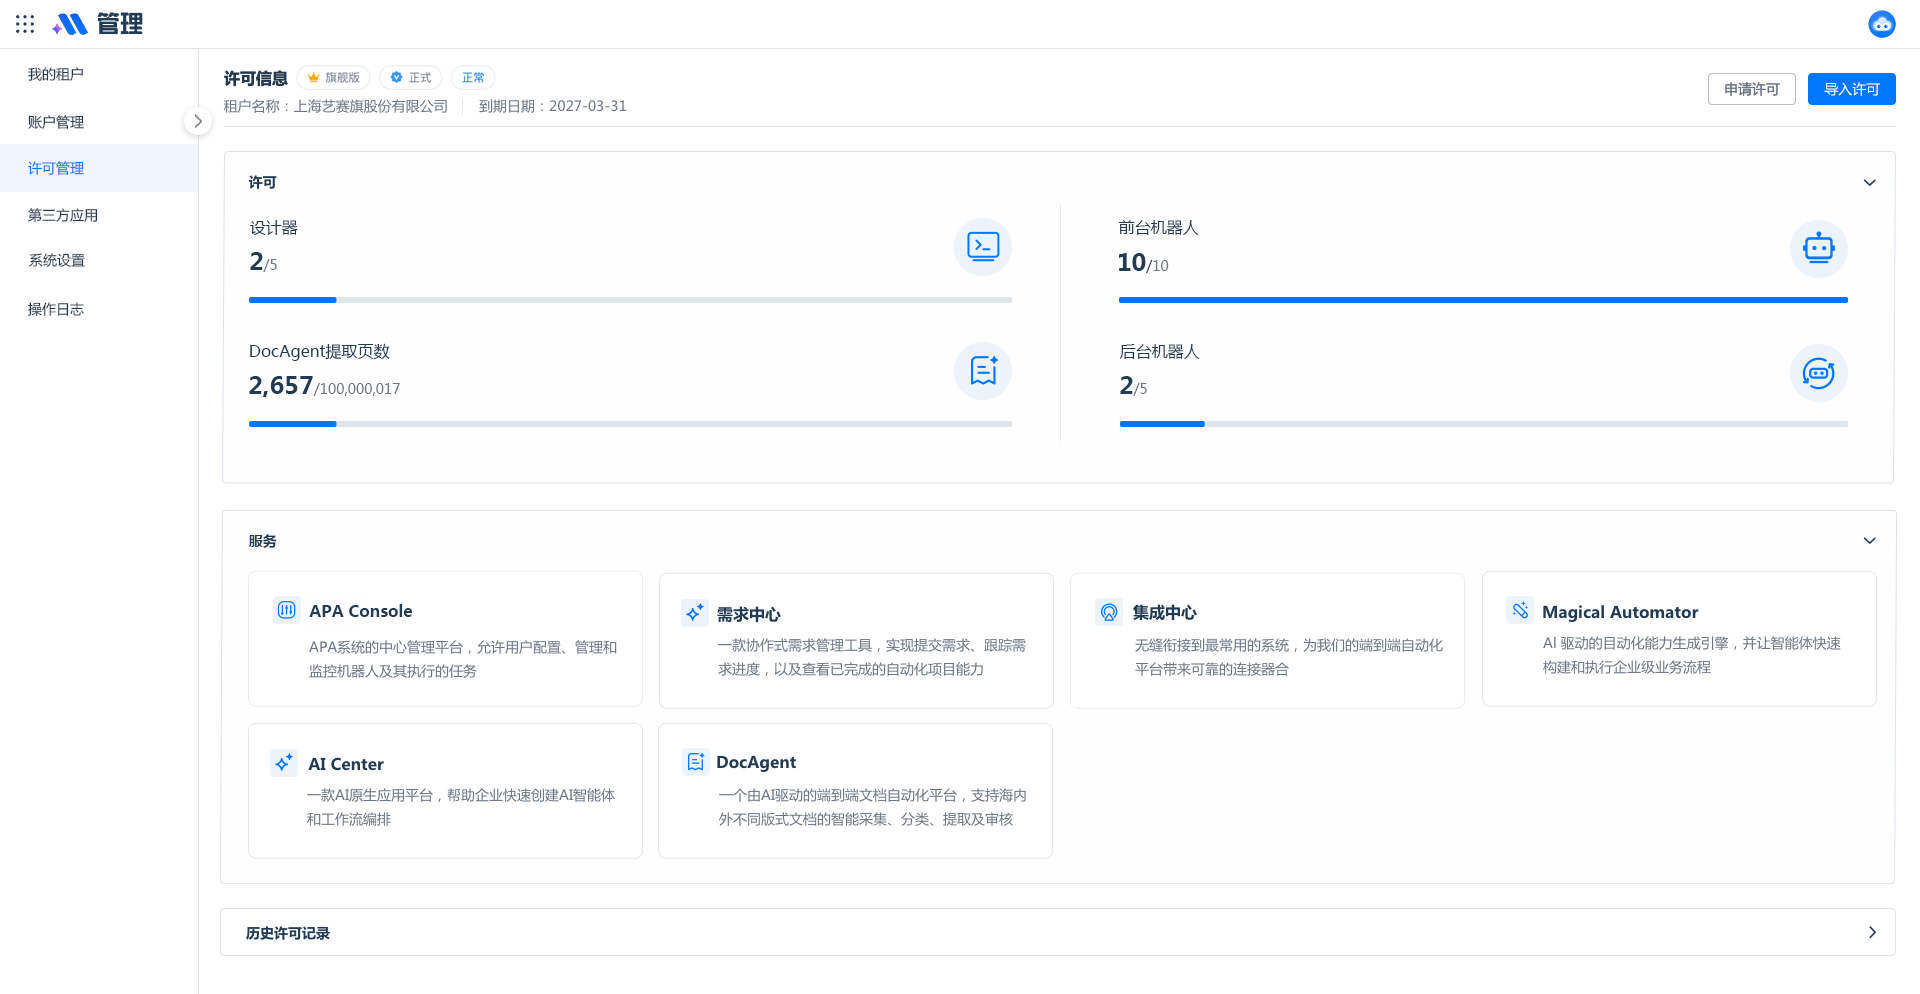This screenshot has width=1920, height=994.
Task: Select 许可管理 in the sidebar
Action: (x=99, y=168)
